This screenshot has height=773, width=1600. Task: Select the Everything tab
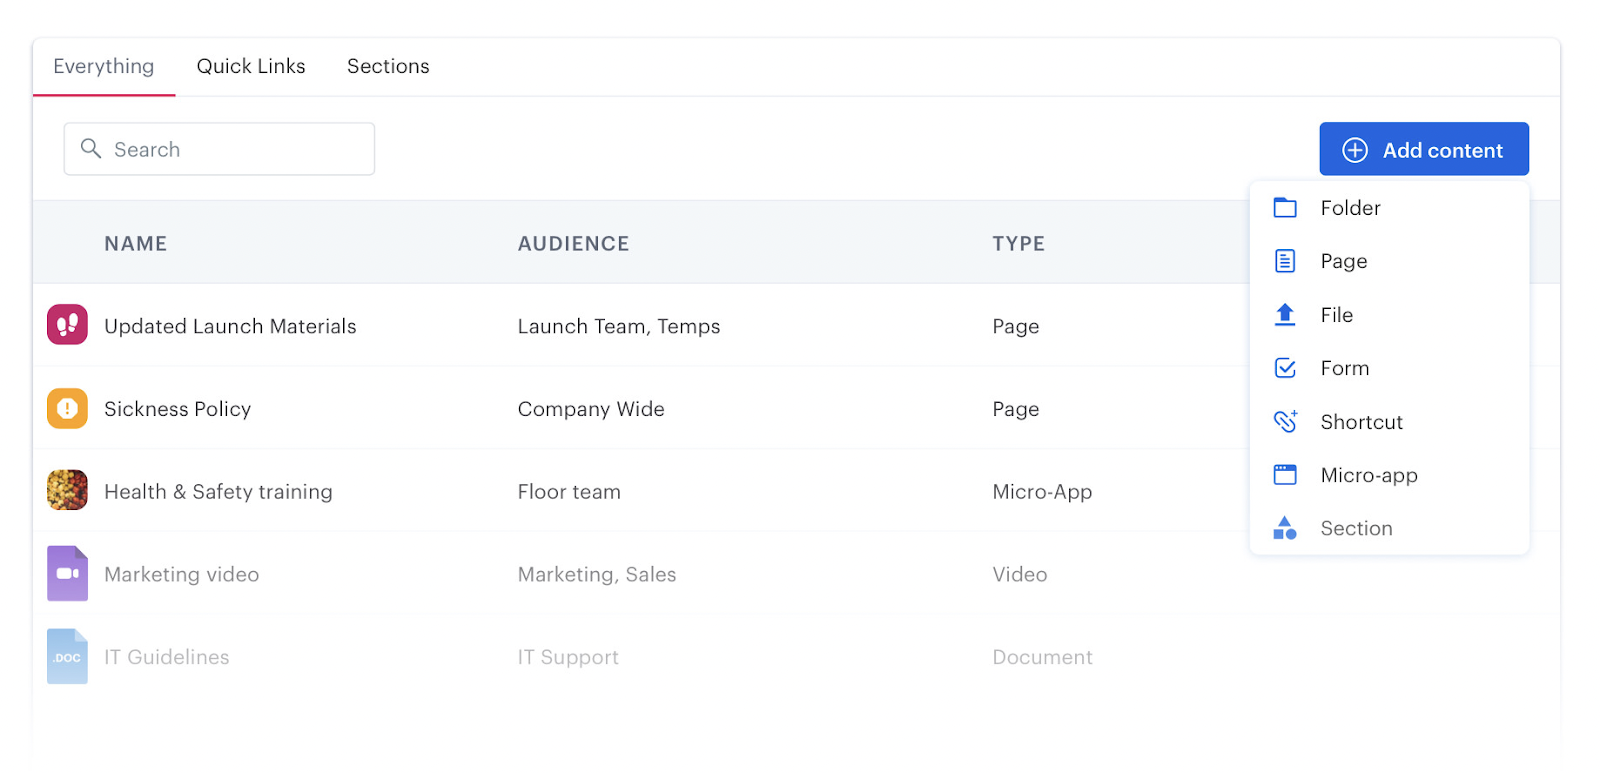coord(104,66)
